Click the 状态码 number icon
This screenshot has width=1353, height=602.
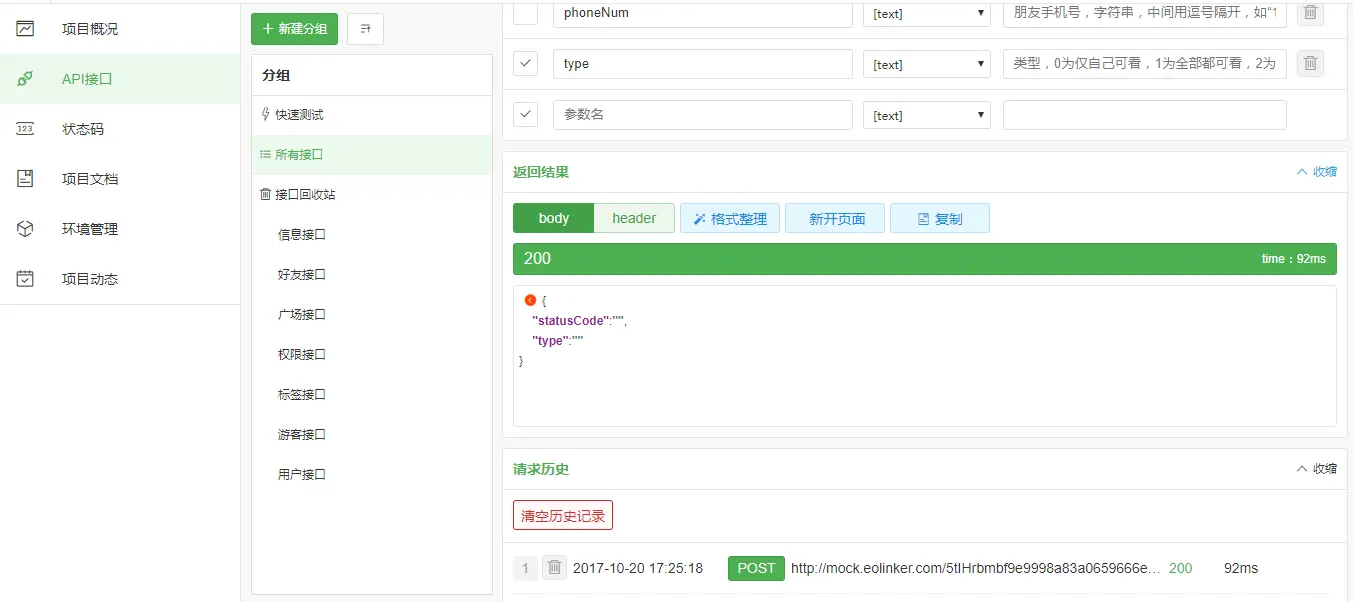click(x=25, y=128)
